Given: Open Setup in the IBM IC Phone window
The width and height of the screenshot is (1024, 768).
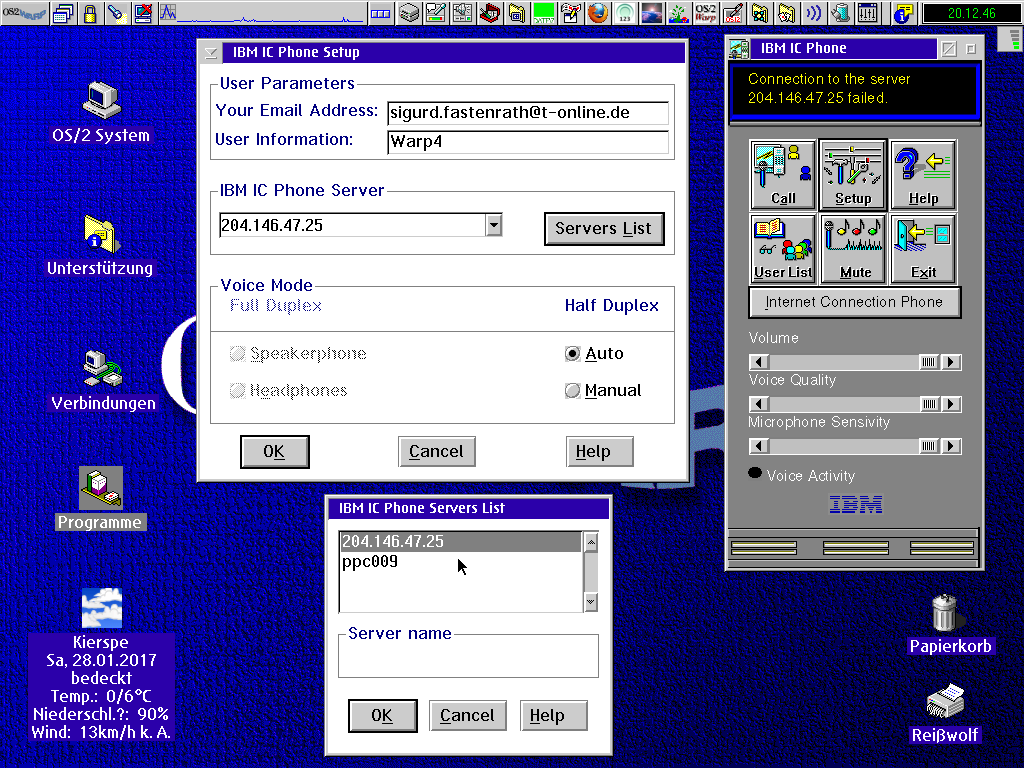Looking at the screenshot, I should [x=853, y=175].
